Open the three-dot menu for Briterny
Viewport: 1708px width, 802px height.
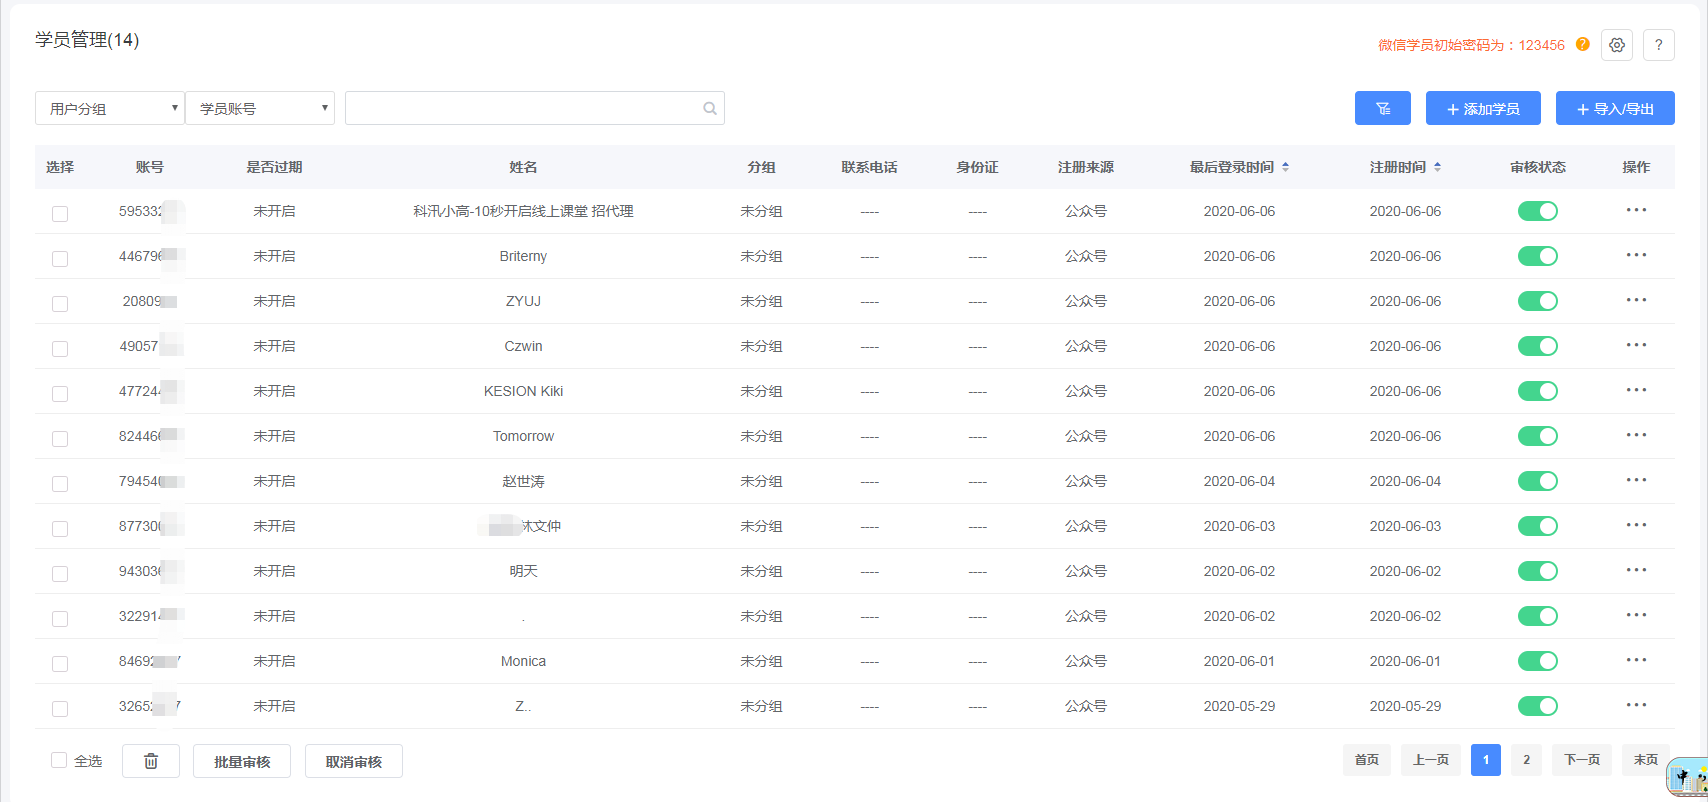tap(1635, 256)
